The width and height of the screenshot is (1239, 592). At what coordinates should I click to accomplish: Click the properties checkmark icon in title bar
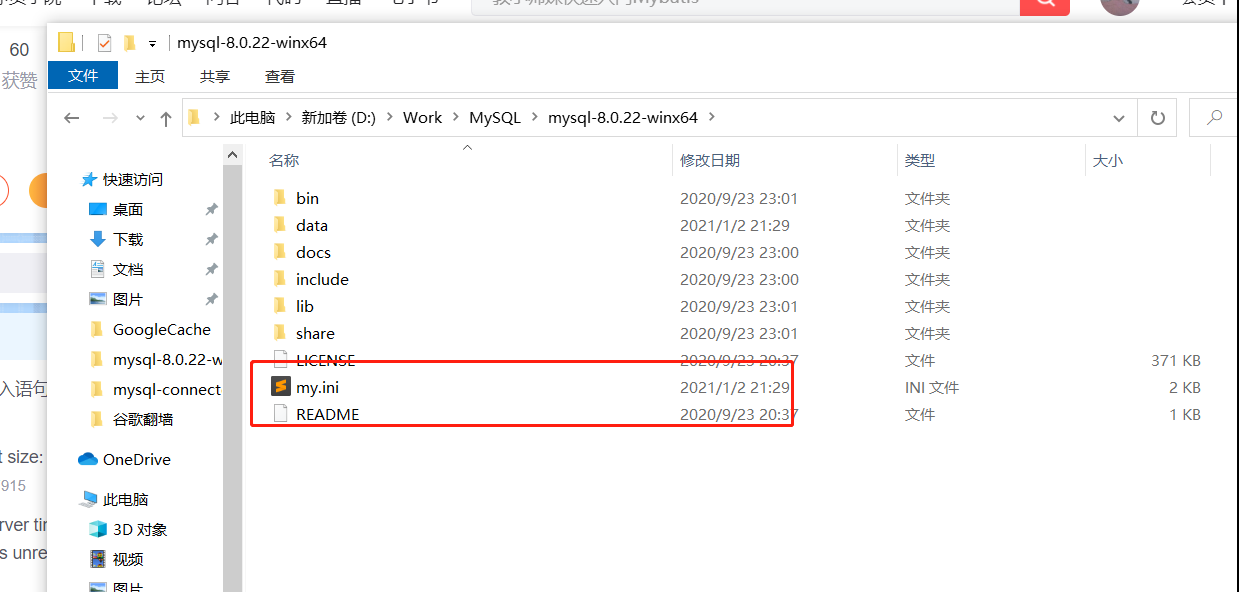(104, 43)
